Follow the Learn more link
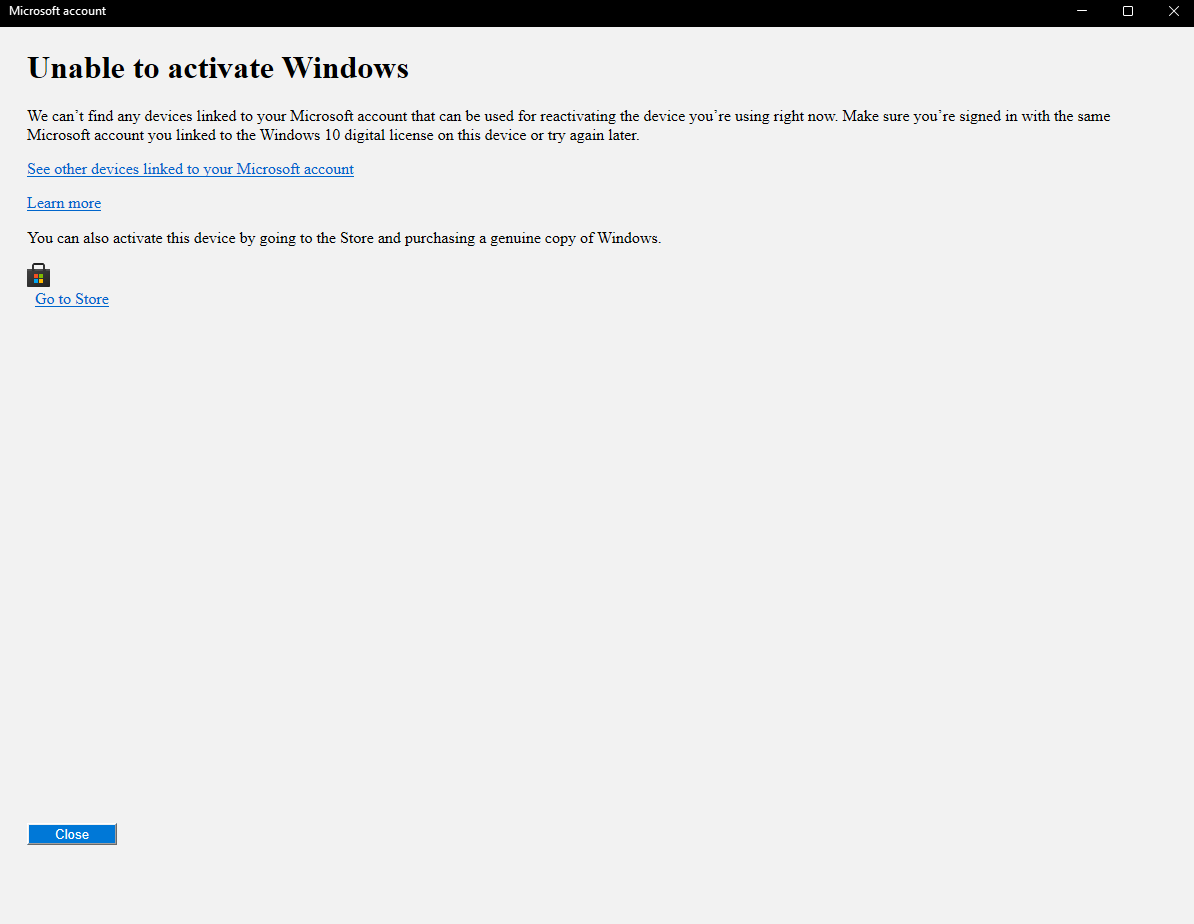The height and width of the screenshot is (924, 1194). [x=64, y=203]
